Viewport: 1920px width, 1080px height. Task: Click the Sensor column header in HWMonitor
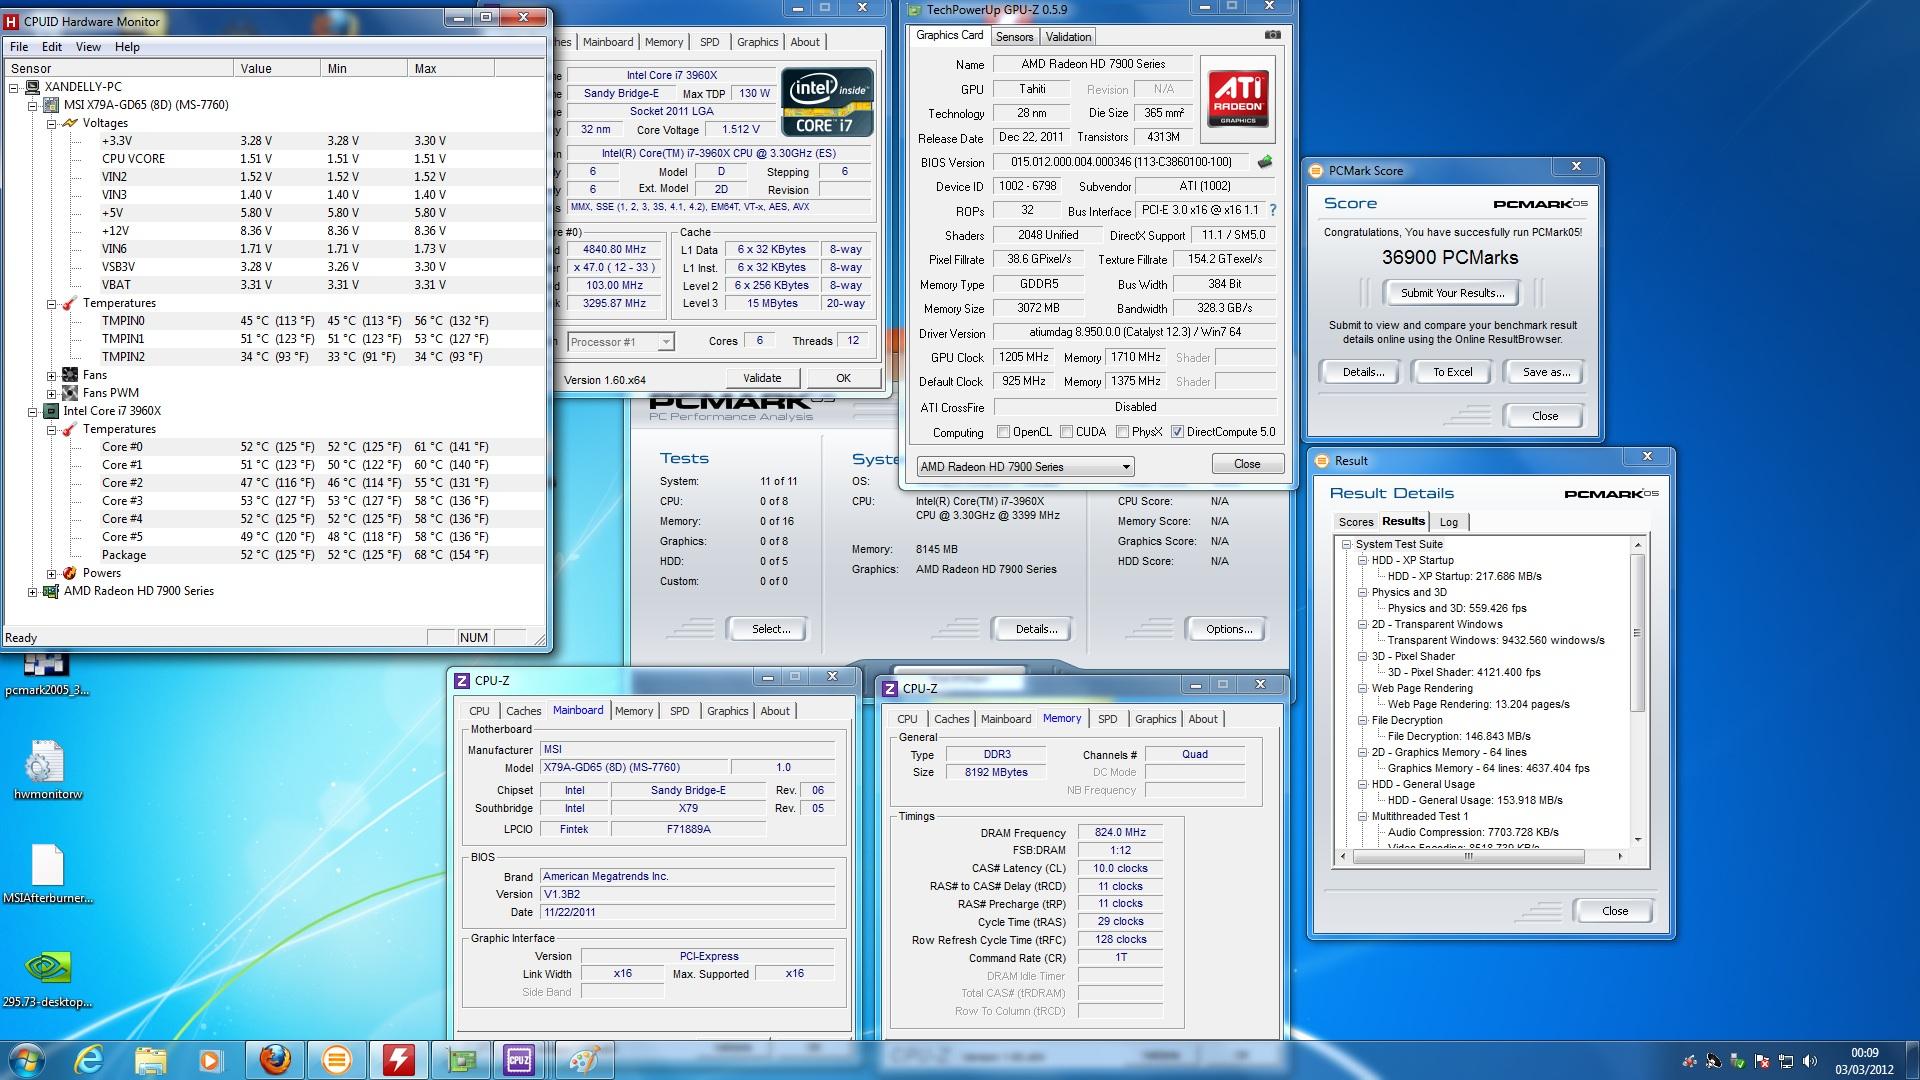(119, 68)
